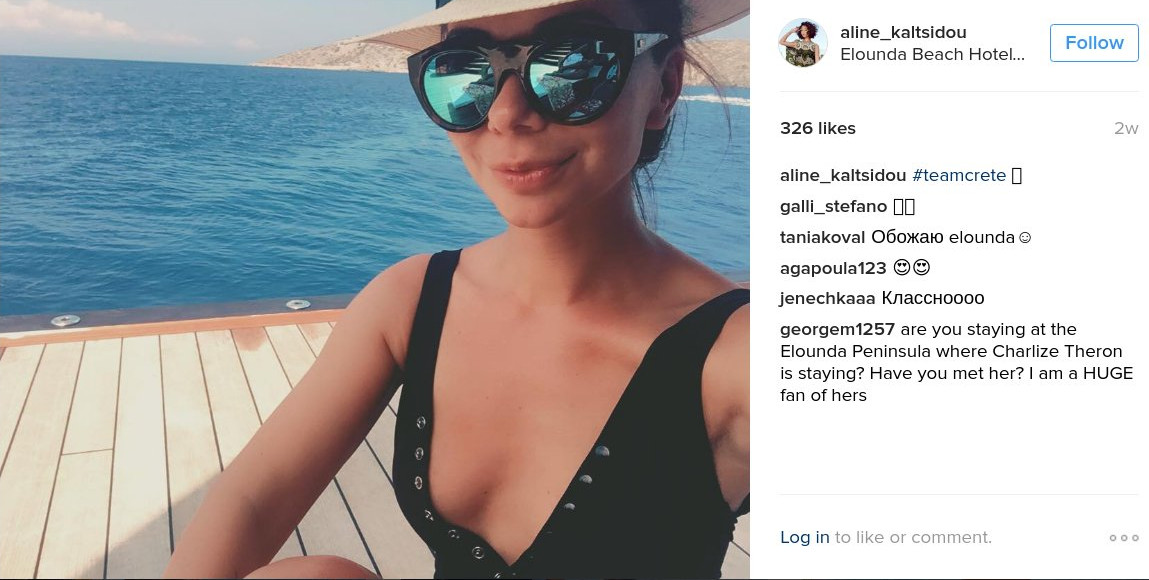Click georgem1257's Charlize Theron comment text
1149x580 pixels.
pyautogui.click(x=956, y=362)
